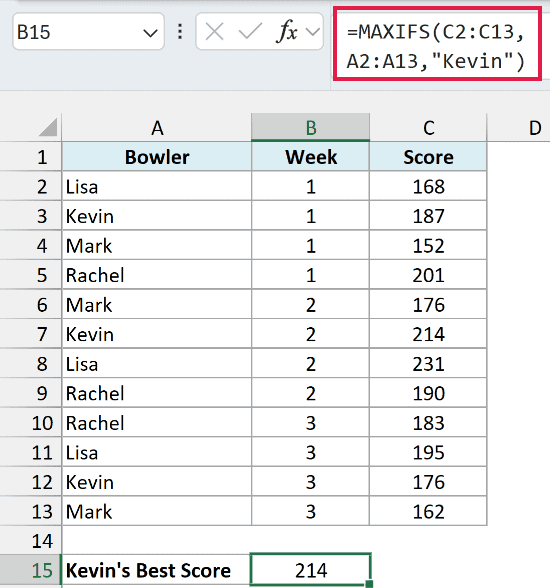Click score 176 in row 6
This screenshot has width=550, height=588.
(428, 304)
